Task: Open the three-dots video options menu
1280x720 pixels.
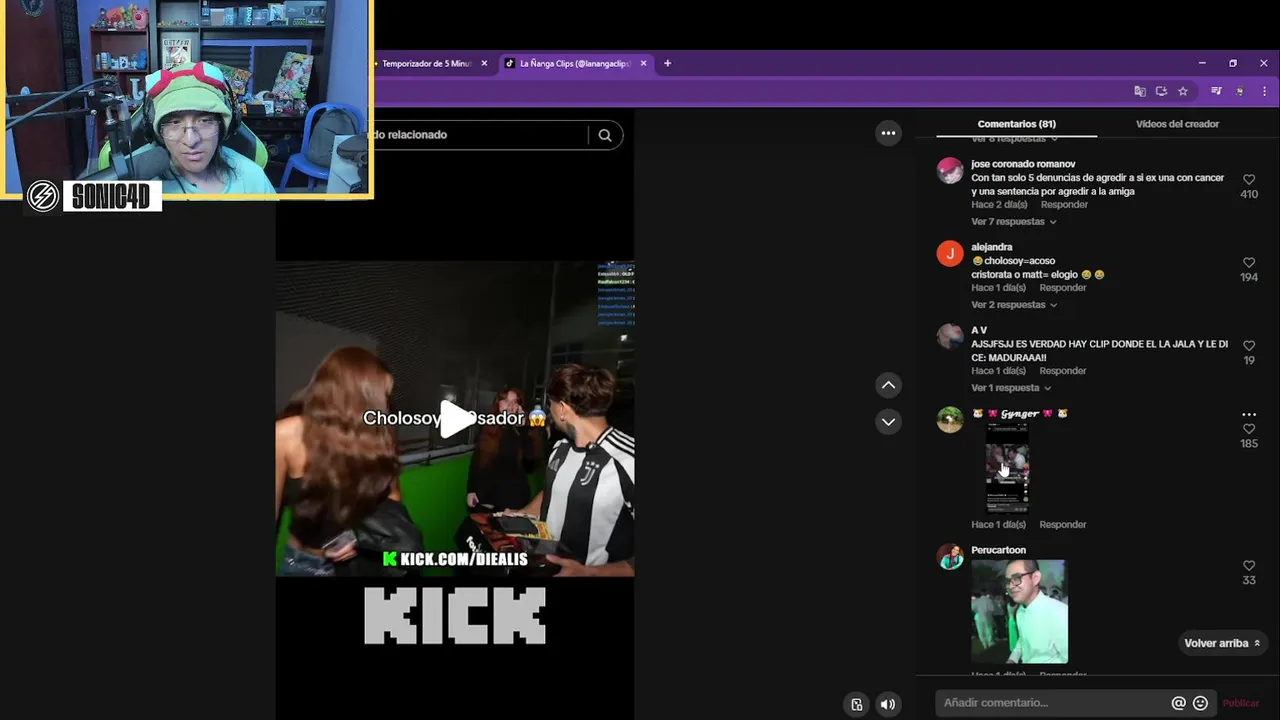Action: coord(888,133)
